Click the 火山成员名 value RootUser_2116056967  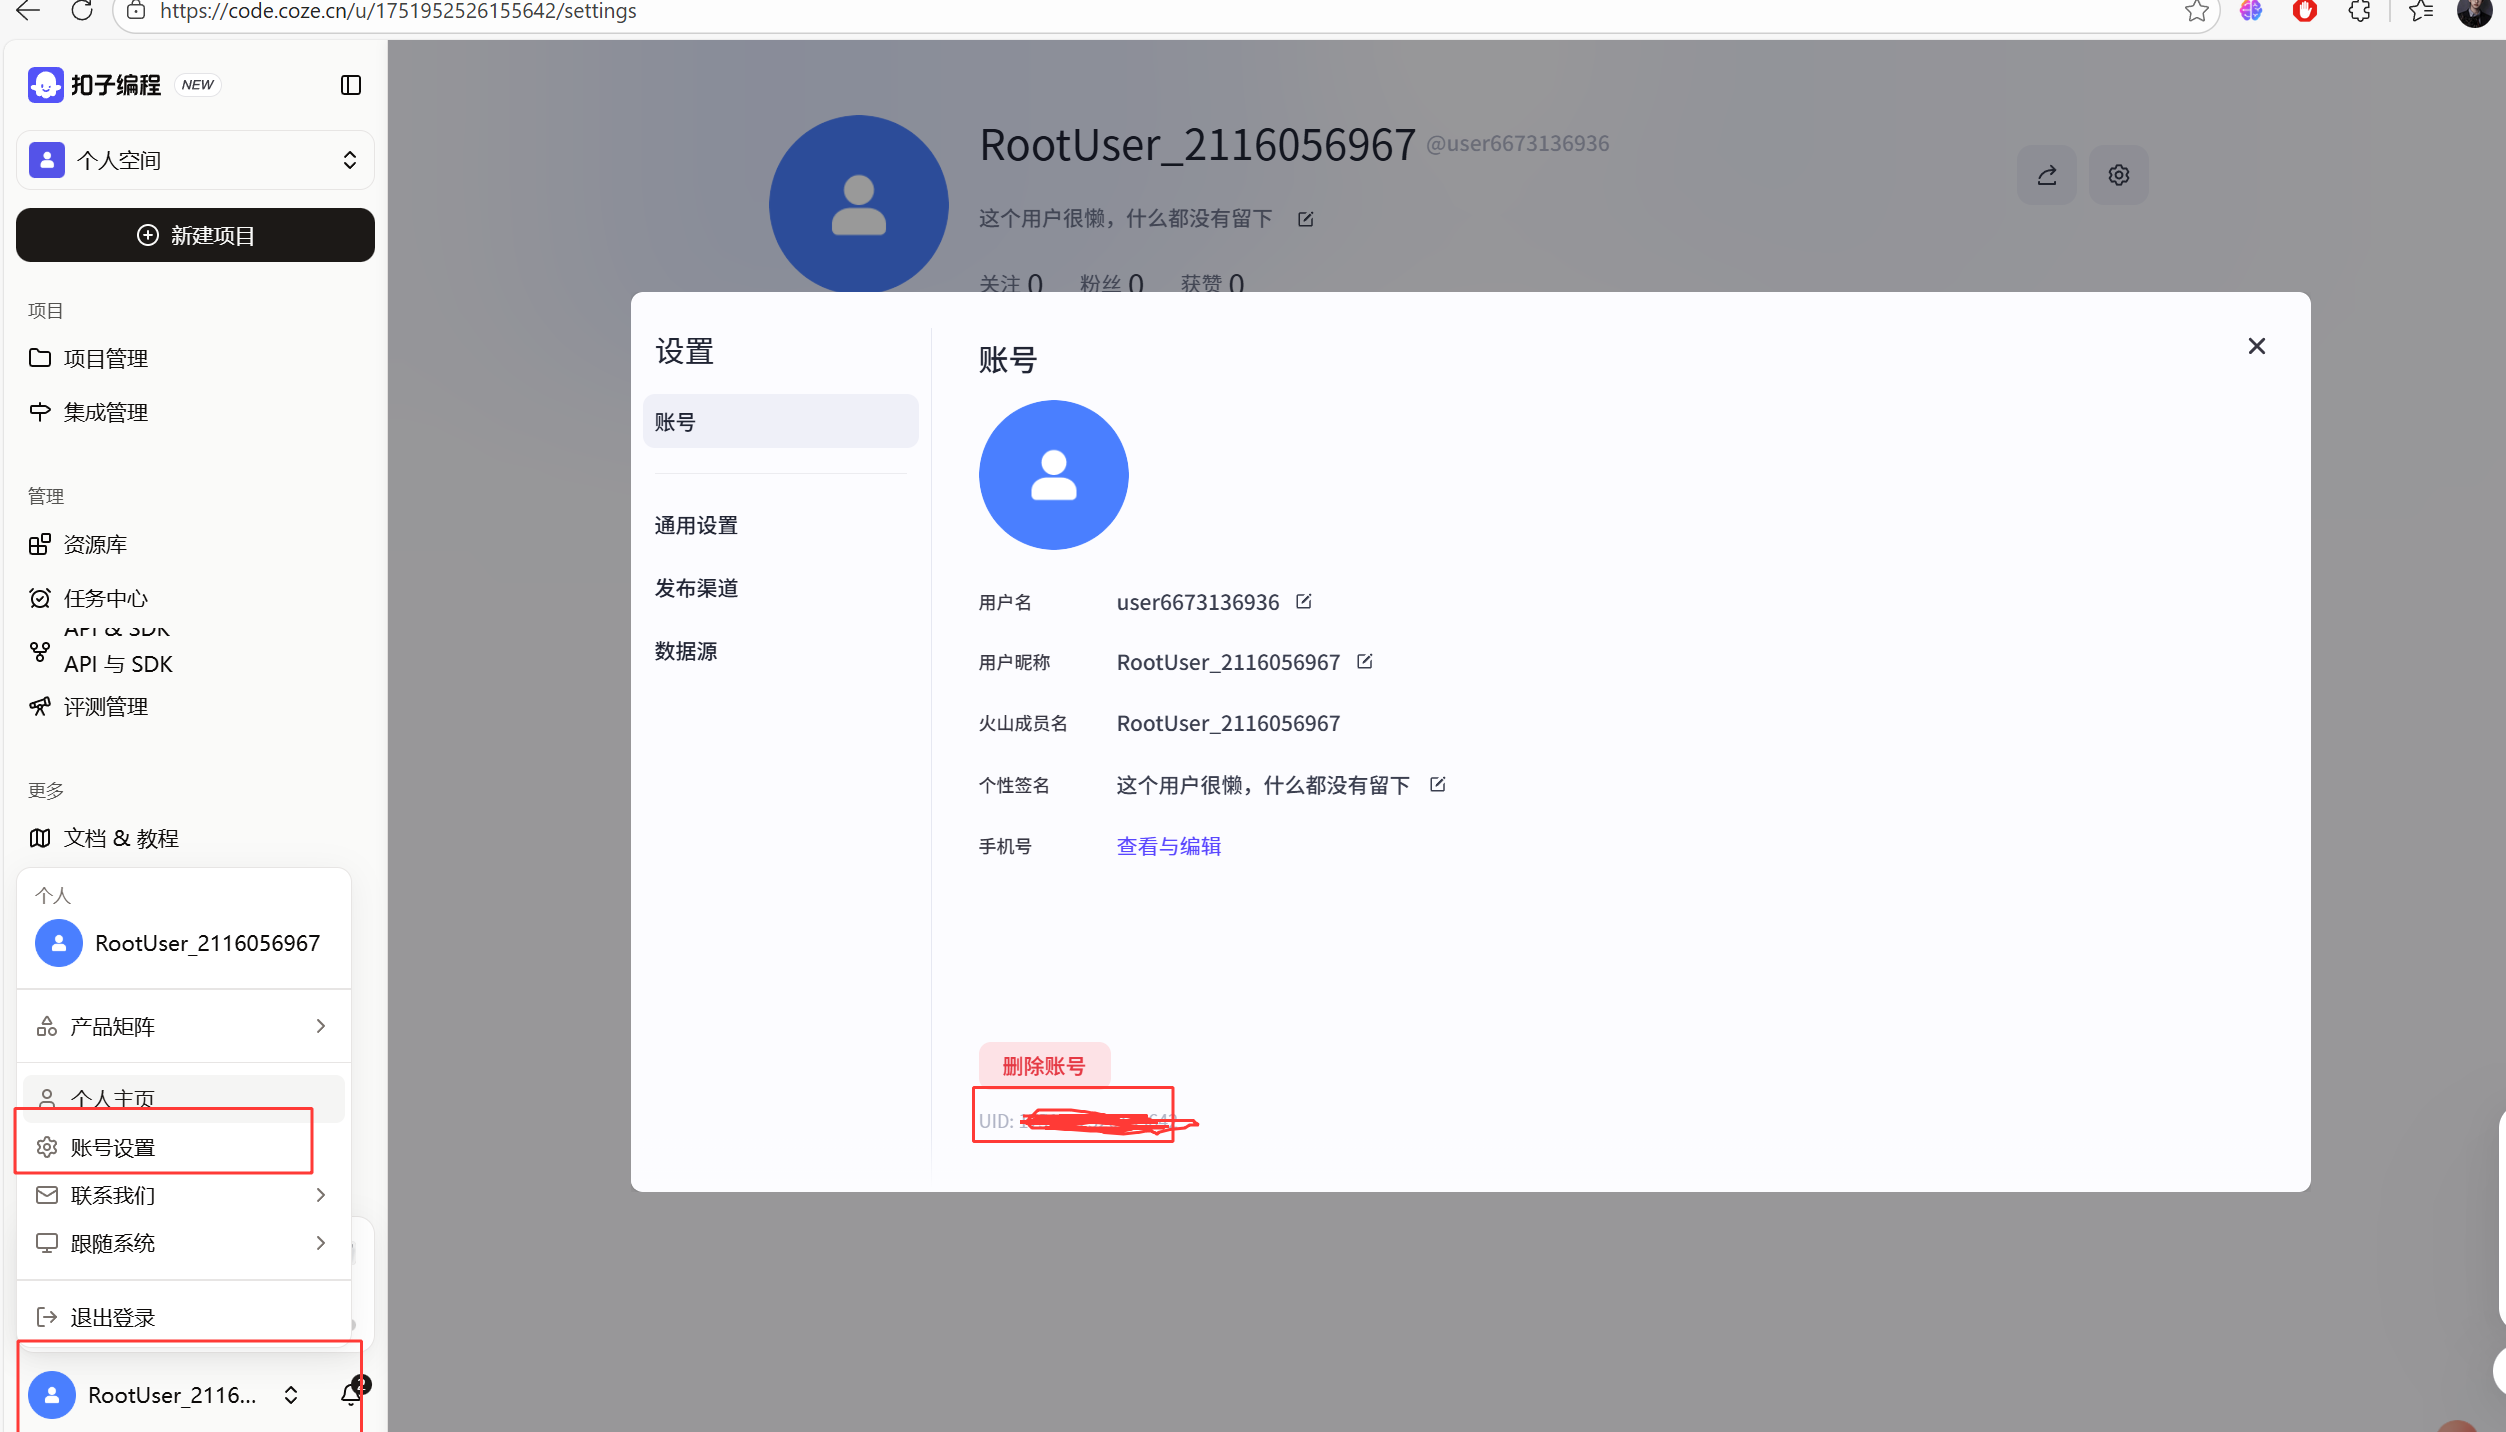1228,723
